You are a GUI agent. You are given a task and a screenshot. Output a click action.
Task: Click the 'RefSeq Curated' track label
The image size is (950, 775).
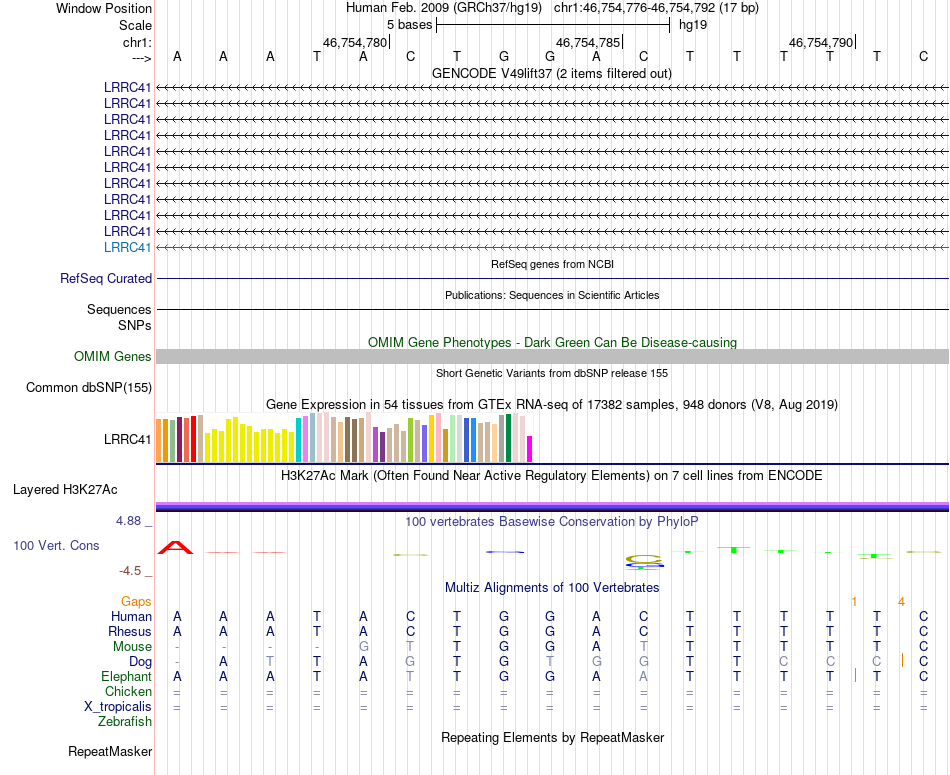[x=106, y=278]
